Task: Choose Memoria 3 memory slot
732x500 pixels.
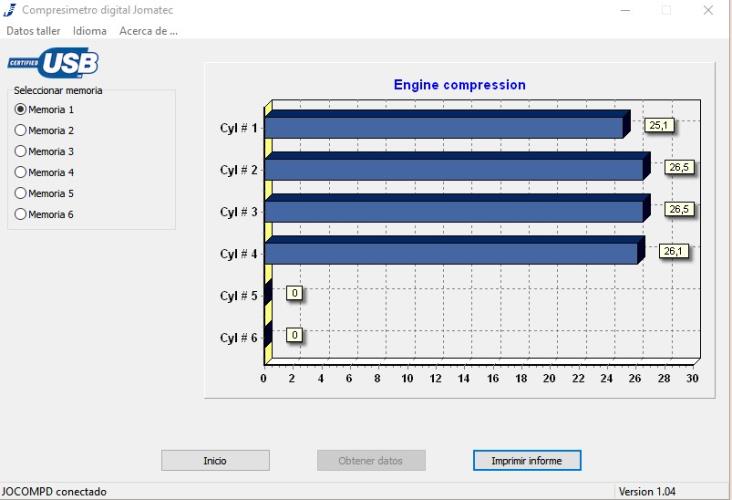Action: (20, 151)
